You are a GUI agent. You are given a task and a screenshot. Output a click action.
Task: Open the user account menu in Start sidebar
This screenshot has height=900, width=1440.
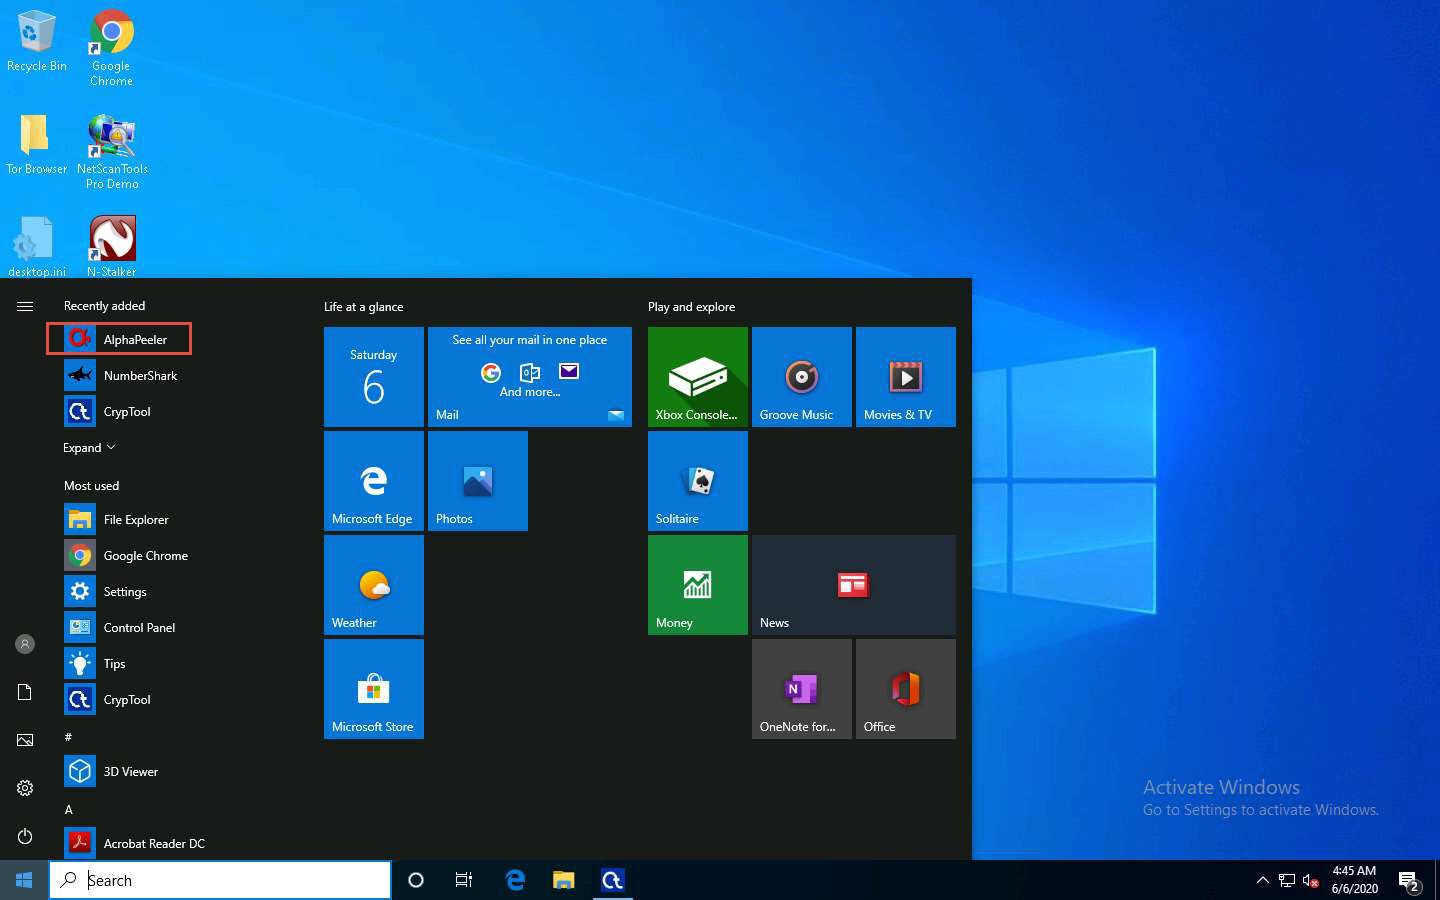25,644
